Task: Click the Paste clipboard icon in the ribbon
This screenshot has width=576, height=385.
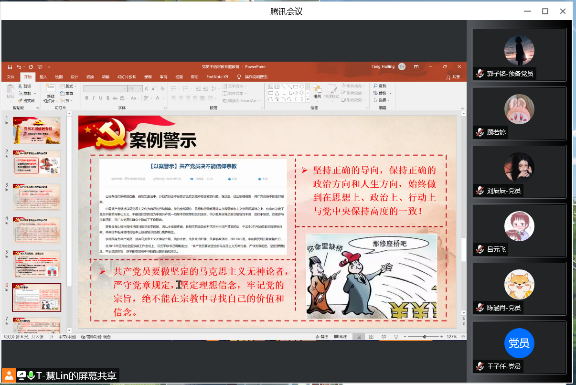Action: pyautogui.click(x=10, y=91)
